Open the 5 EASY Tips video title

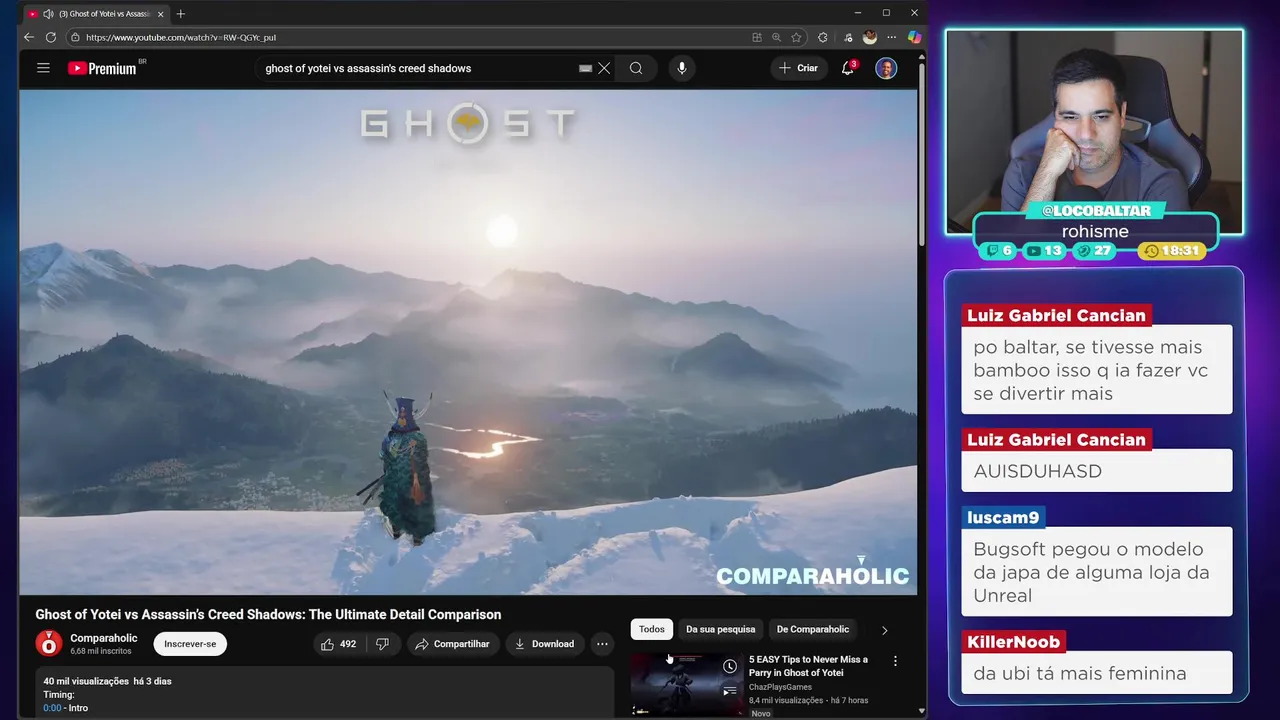point(809,666)
